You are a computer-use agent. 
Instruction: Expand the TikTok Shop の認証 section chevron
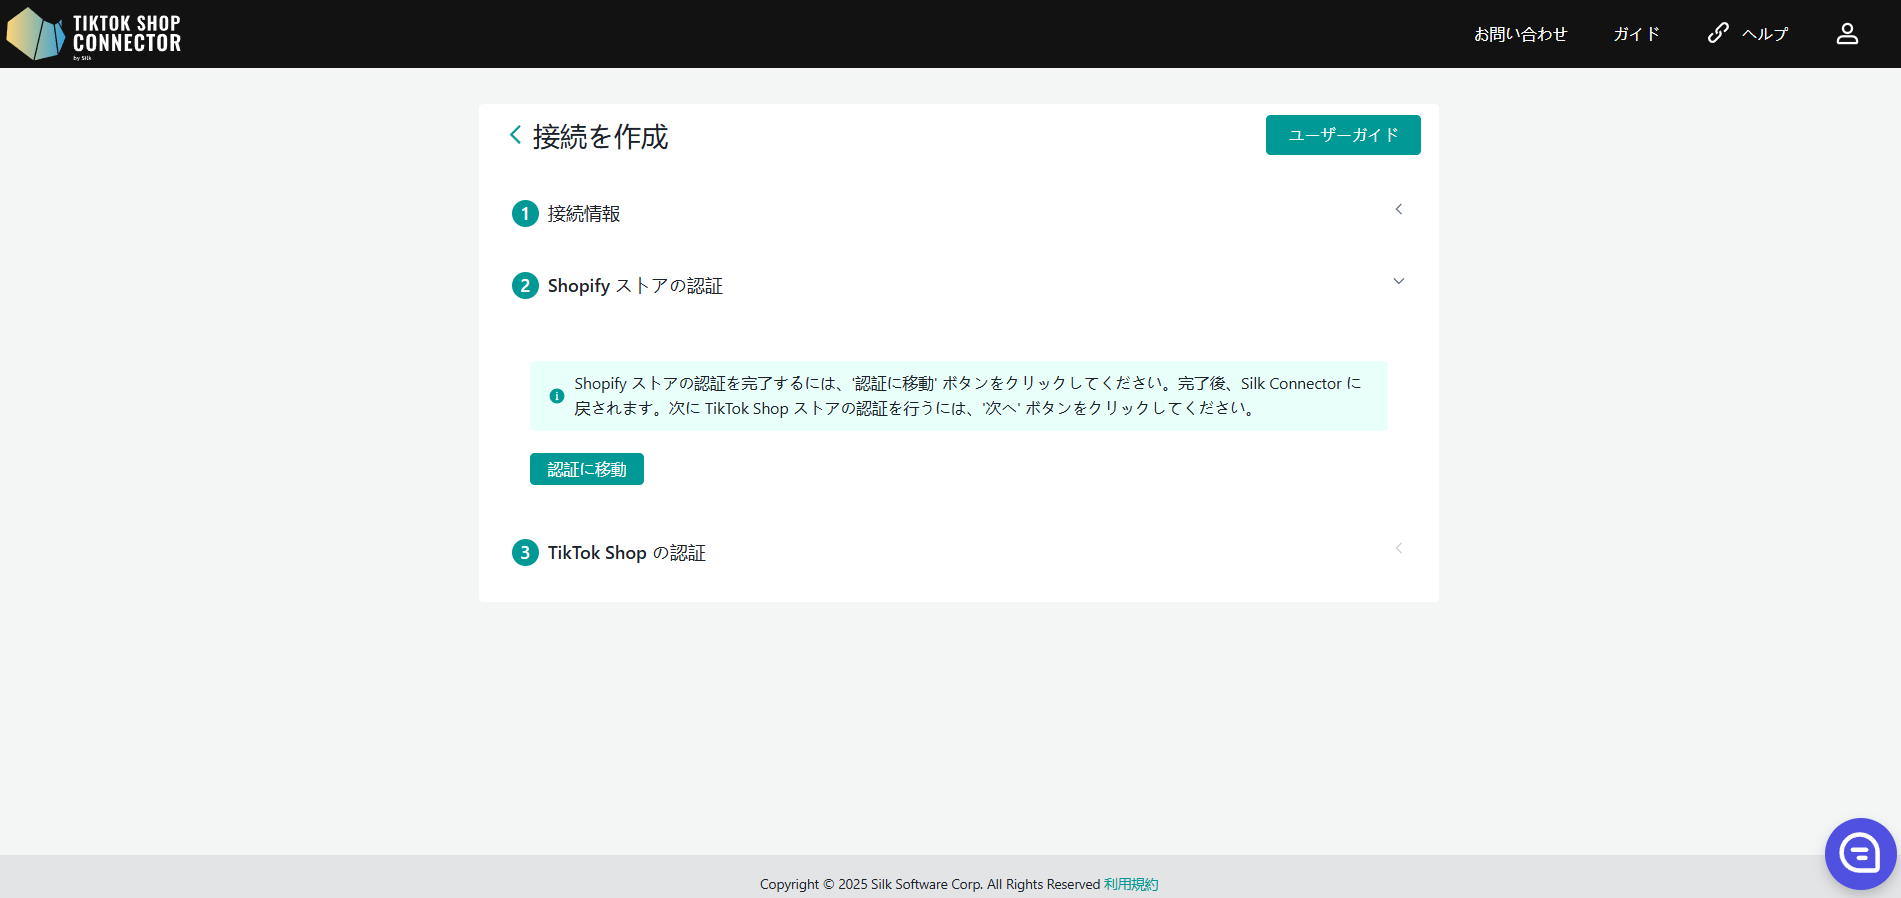[1399, 548]
